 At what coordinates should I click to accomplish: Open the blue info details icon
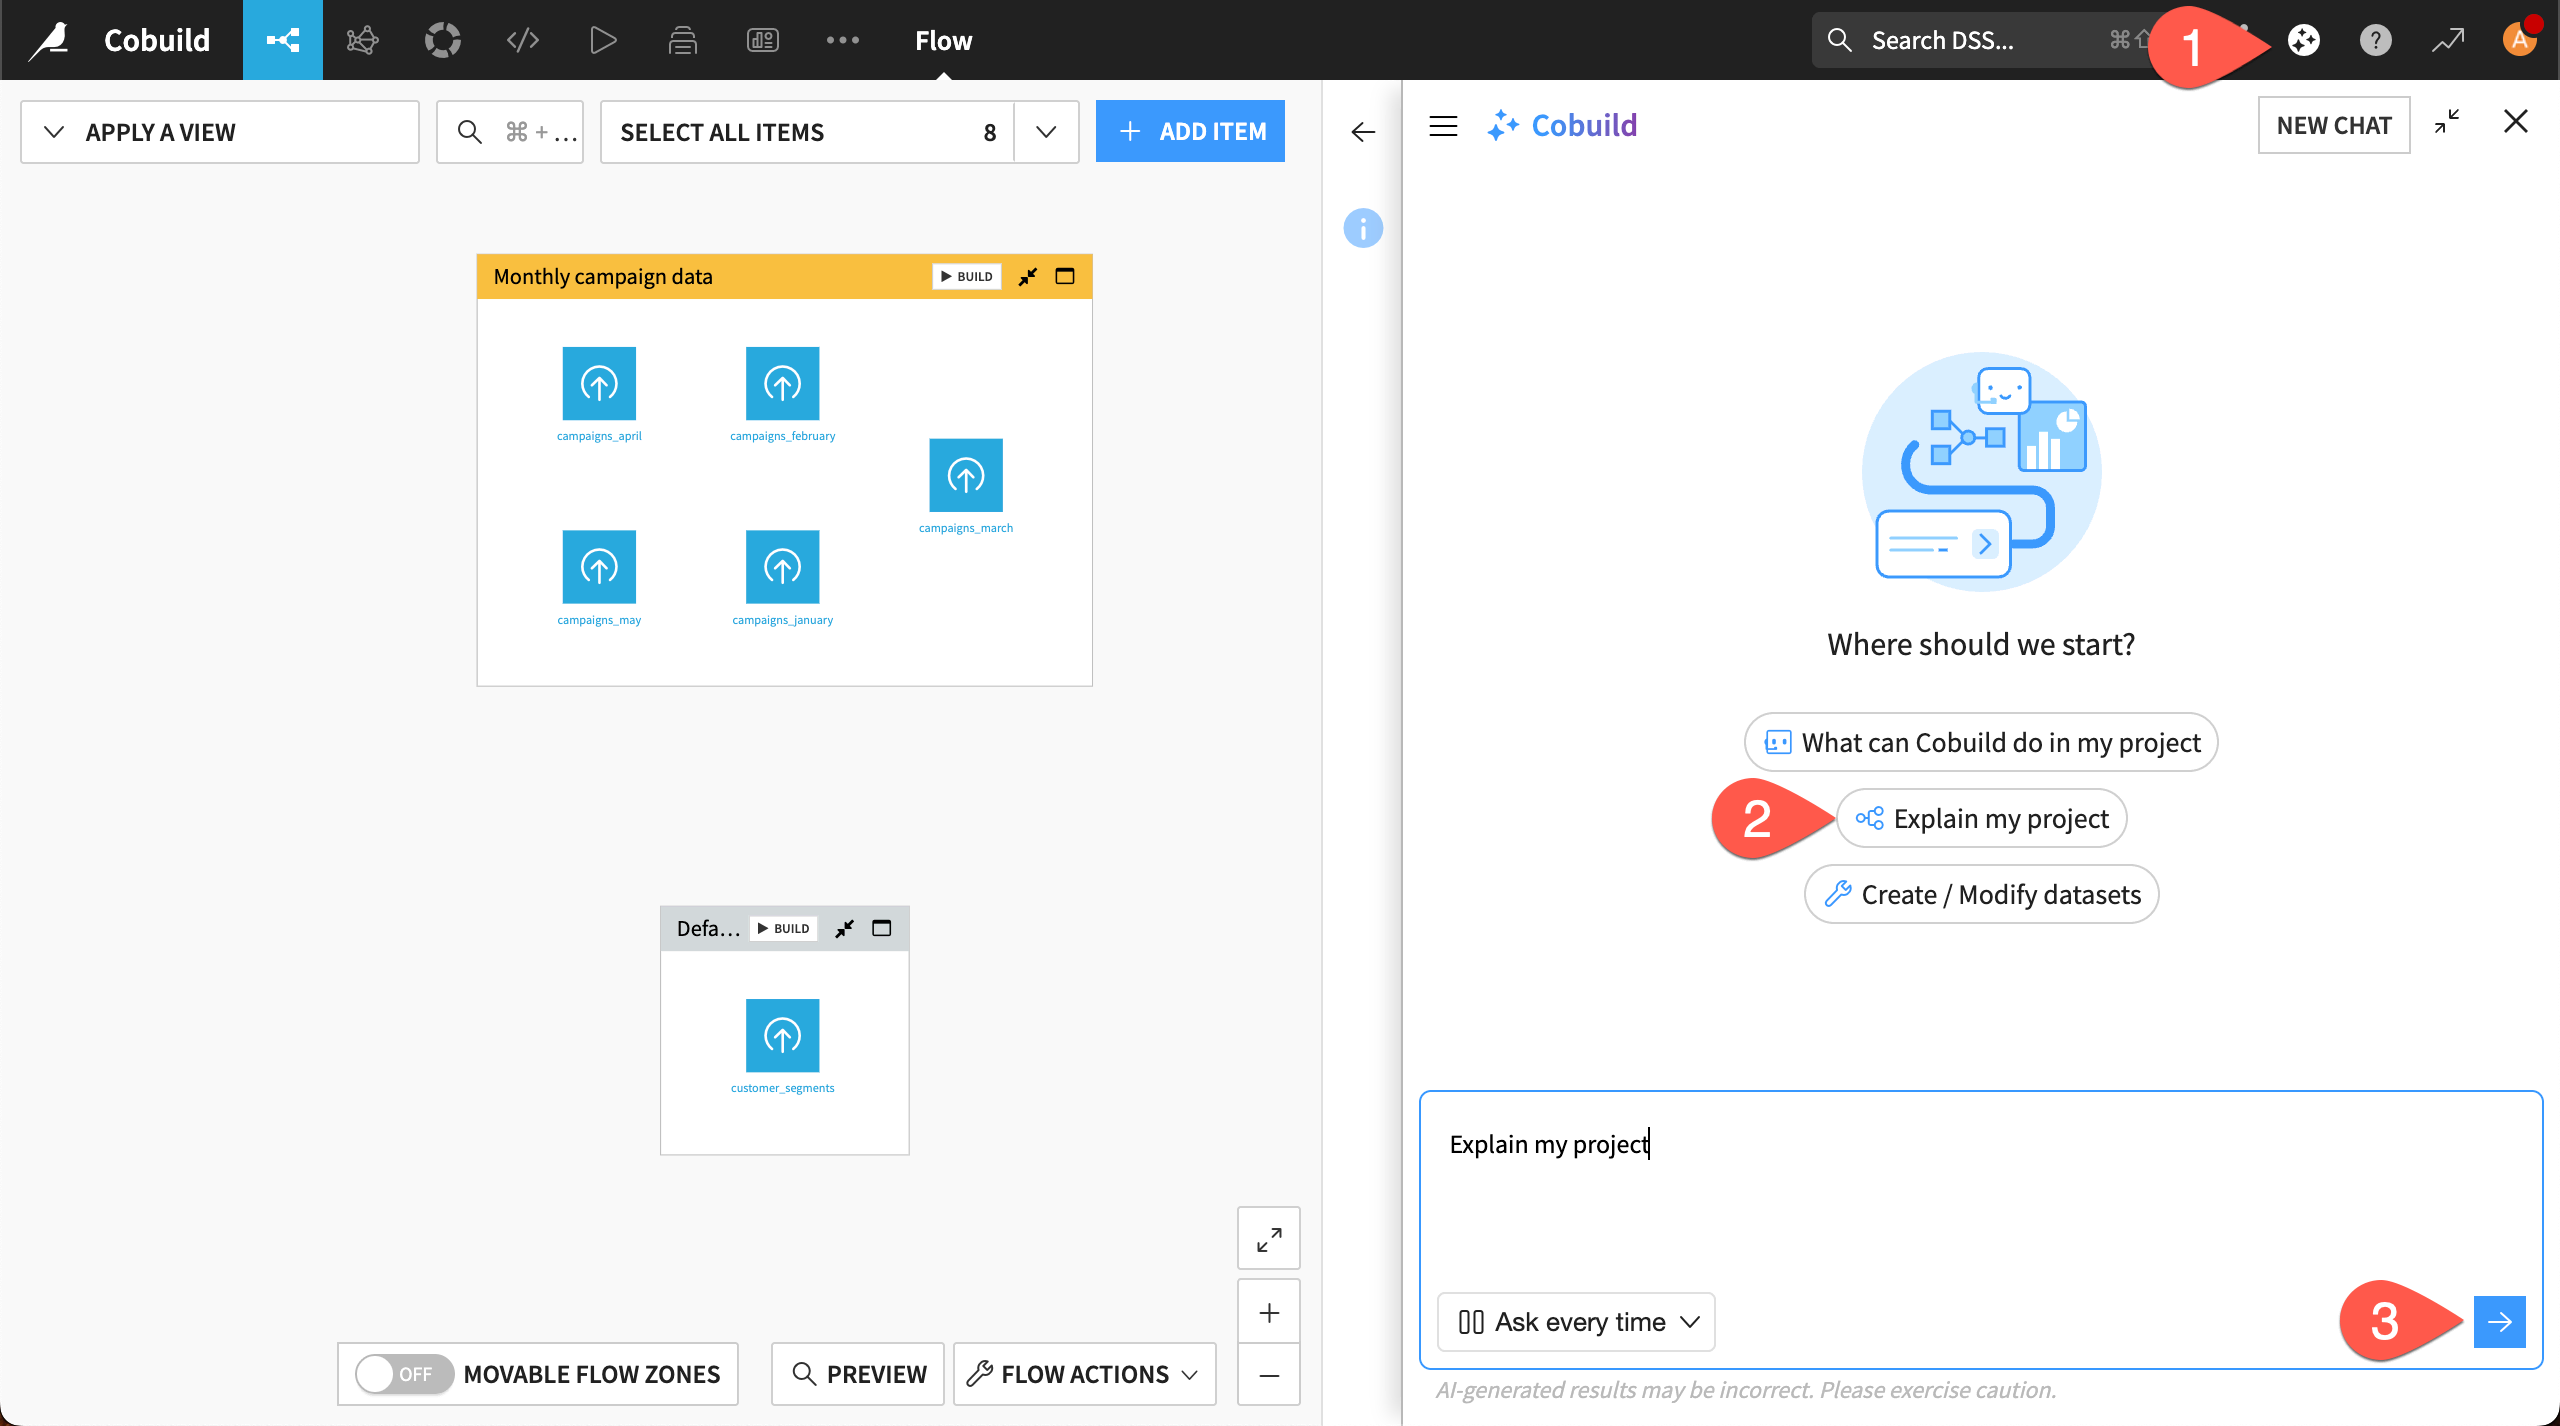click(x=1363, y=229)
